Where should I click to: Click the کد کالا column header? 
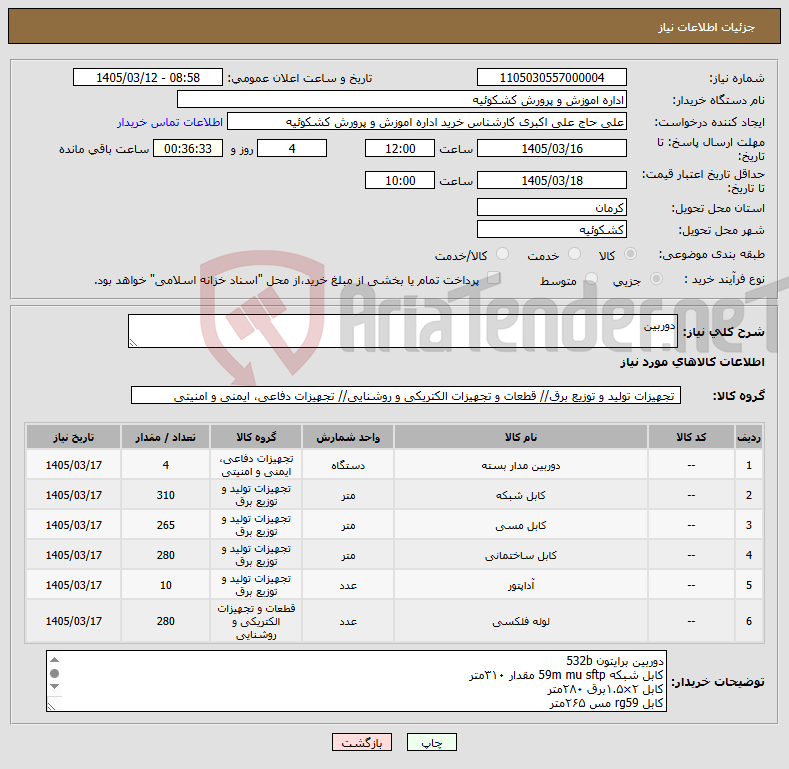[691, 437]
